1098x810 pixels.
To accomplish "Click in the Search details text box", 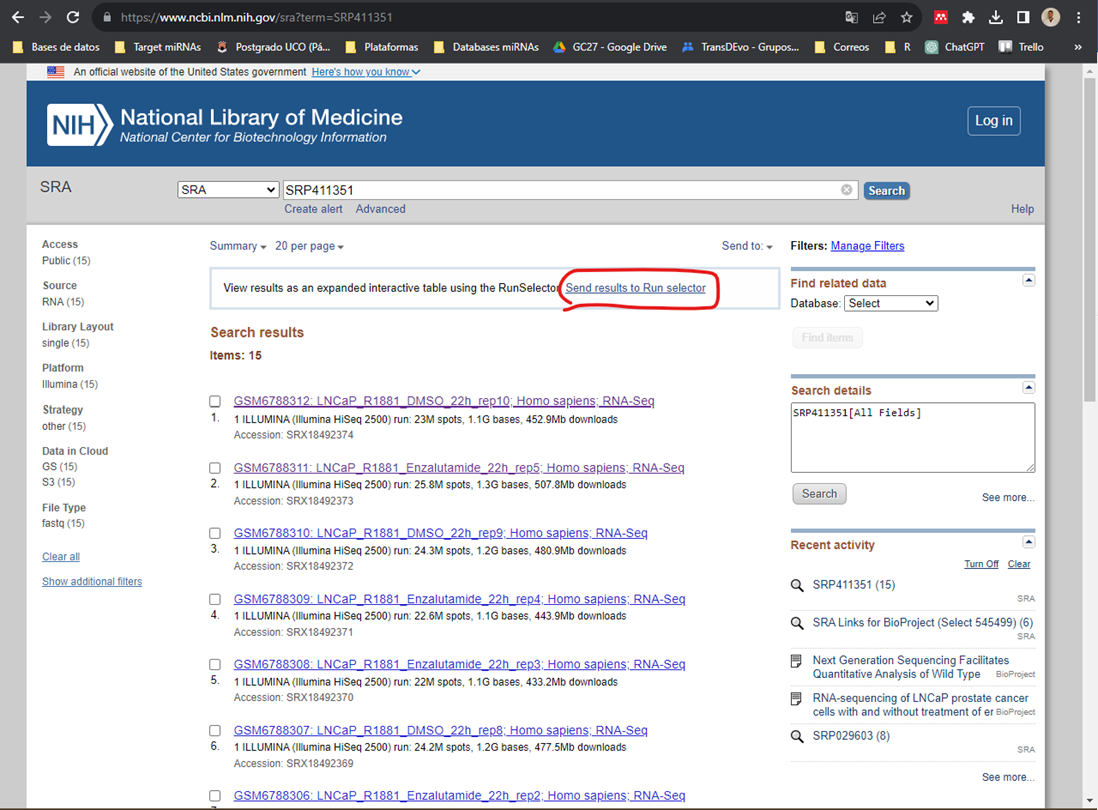I will 912,437.
